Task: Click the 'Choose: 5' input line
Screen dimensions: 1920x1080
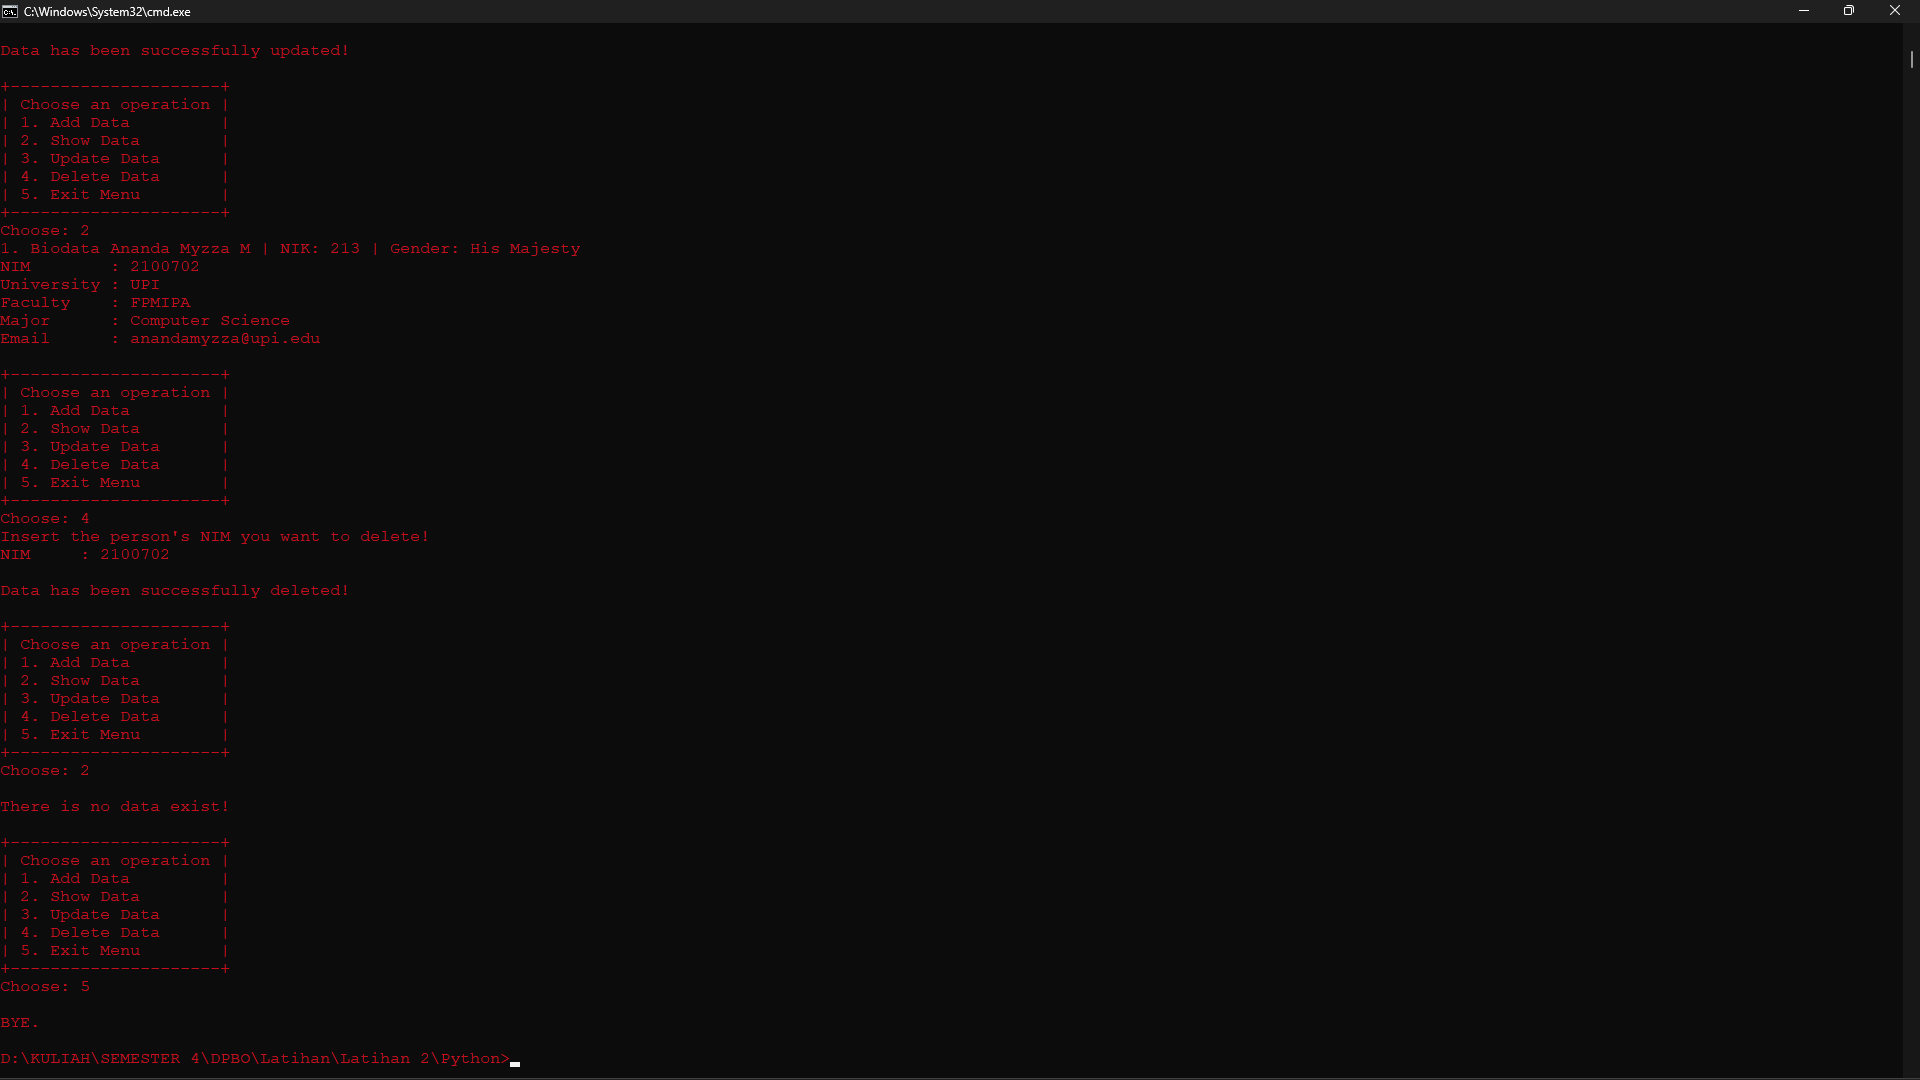Action: [45, 986]
